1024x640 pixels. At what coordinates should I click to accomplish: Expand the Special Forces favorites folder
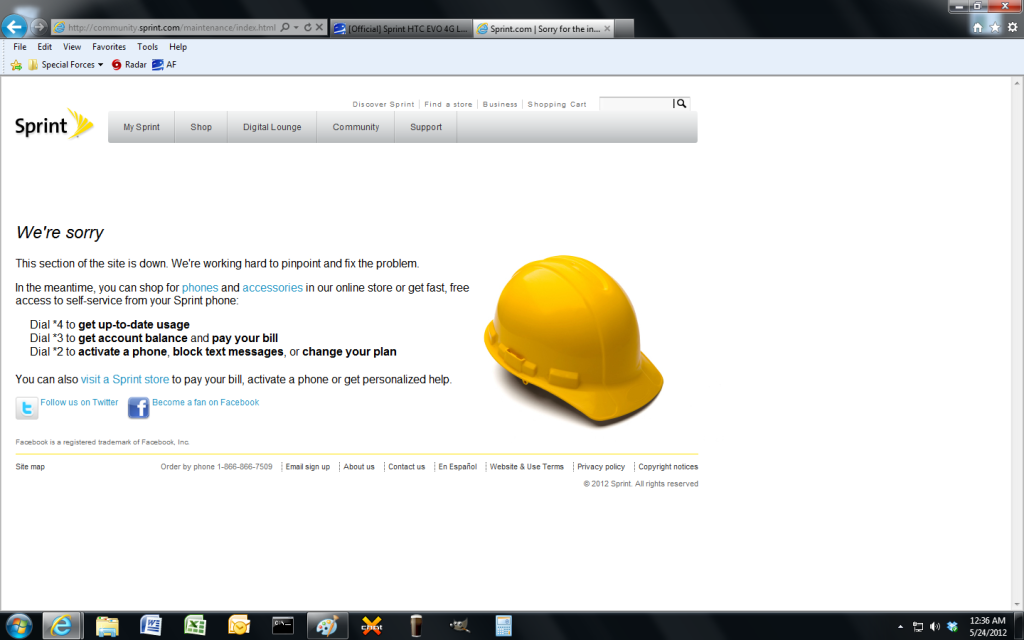(x=65, y=65)
